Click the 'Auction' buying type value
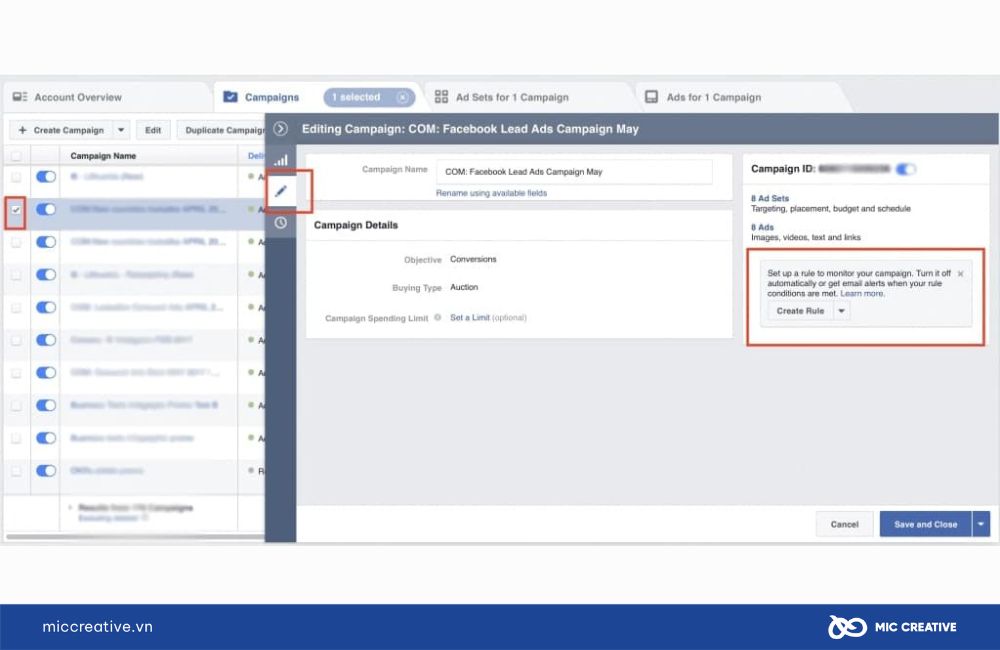This screenshot has height=650, width=1000. (464, 287)
